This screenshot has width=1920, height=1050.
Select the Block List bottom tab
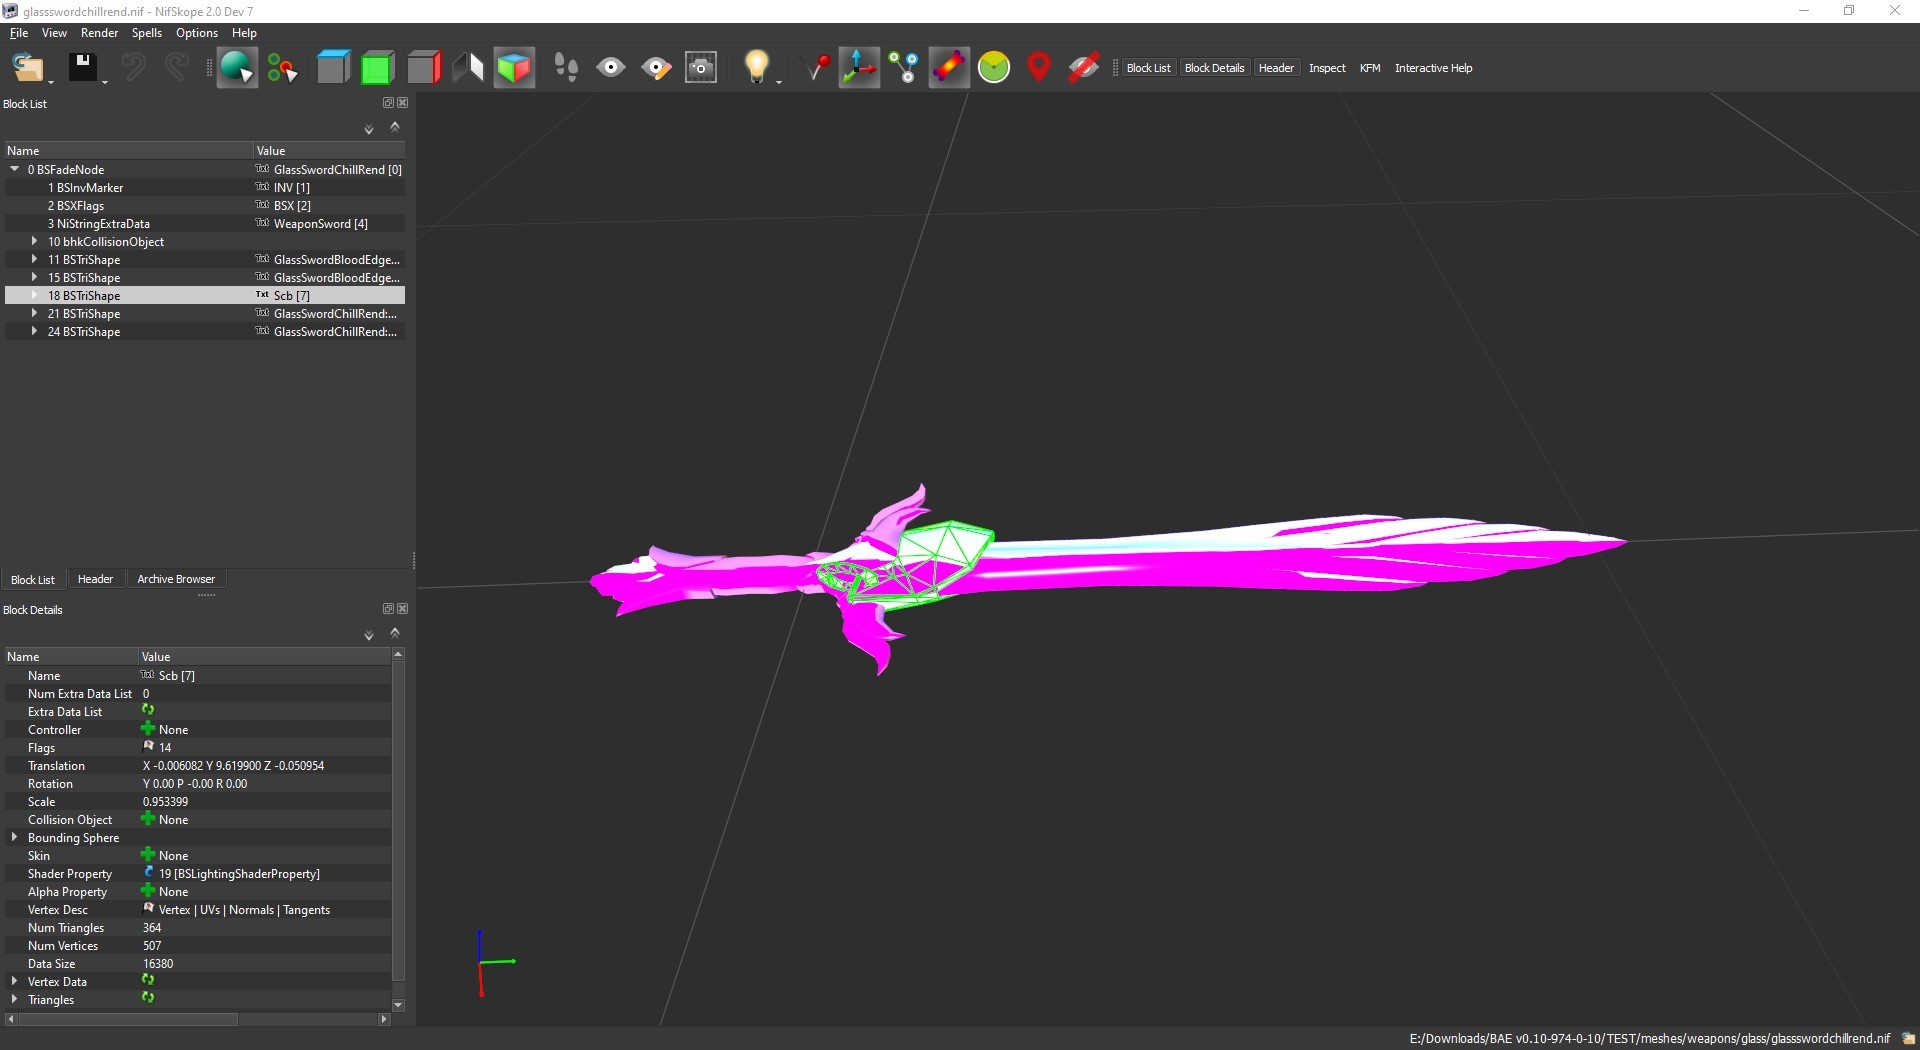tap(33, 579)
